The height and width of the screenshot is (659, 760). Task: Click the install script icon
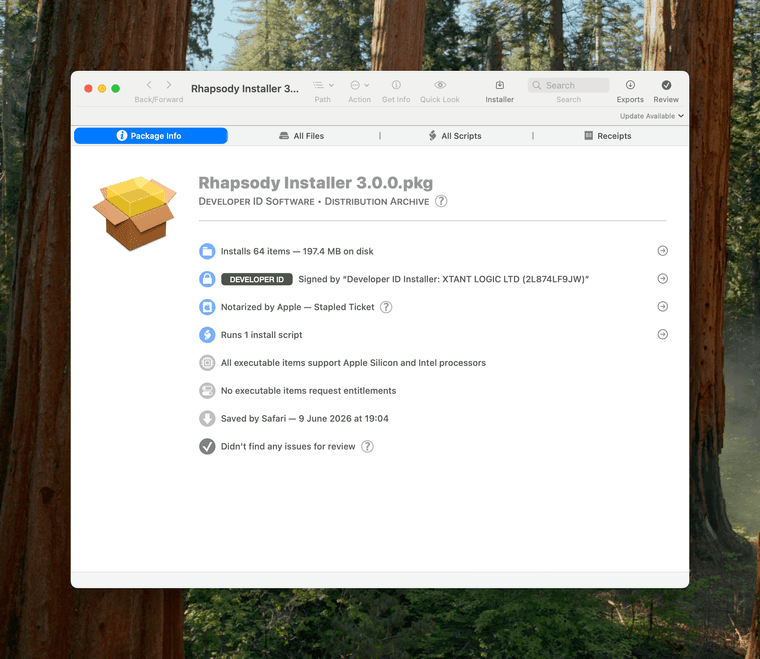click(207, 335)
